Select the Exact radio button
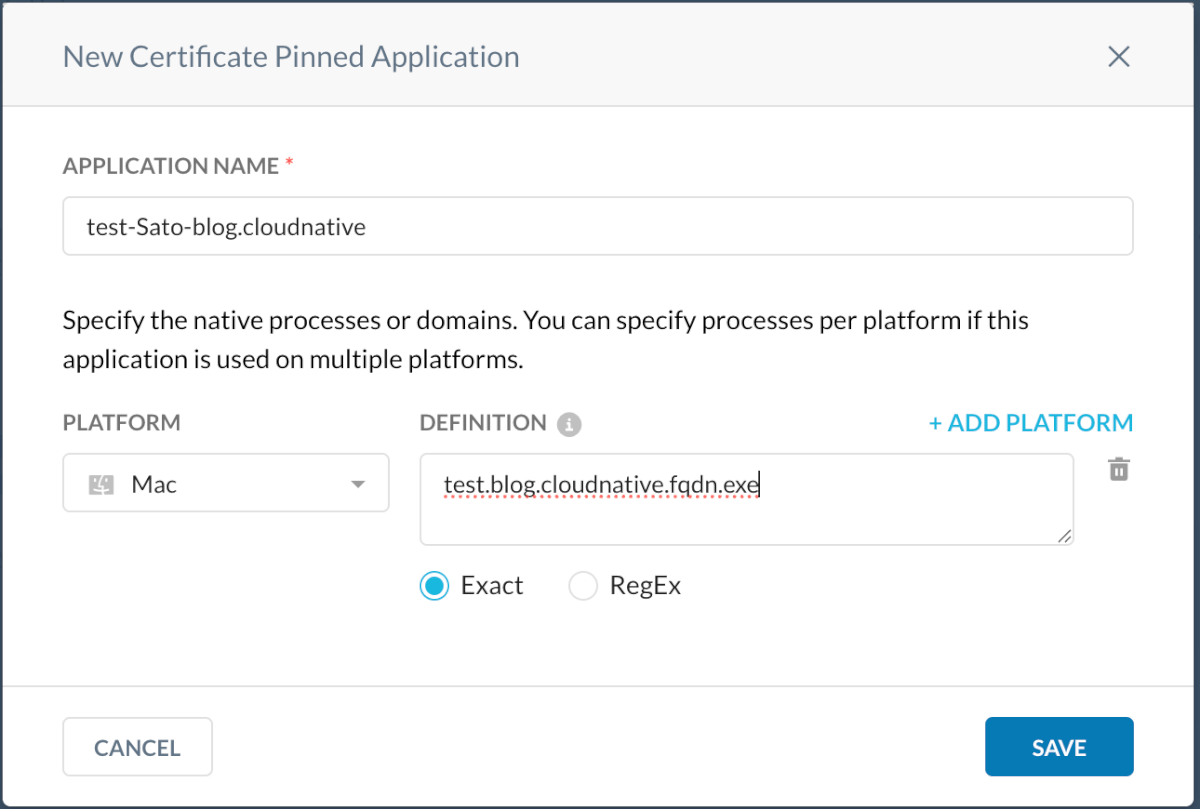The height and width of the screenshot is (809, 1200). (434, 586)
